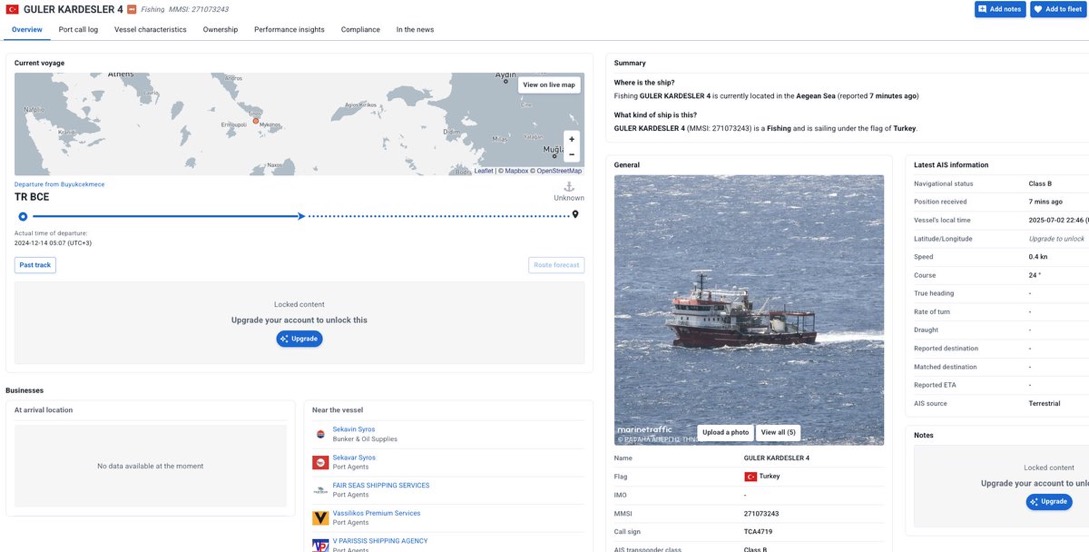Go to the Compliance tab

pyautogui.click(x=360, y=30)
